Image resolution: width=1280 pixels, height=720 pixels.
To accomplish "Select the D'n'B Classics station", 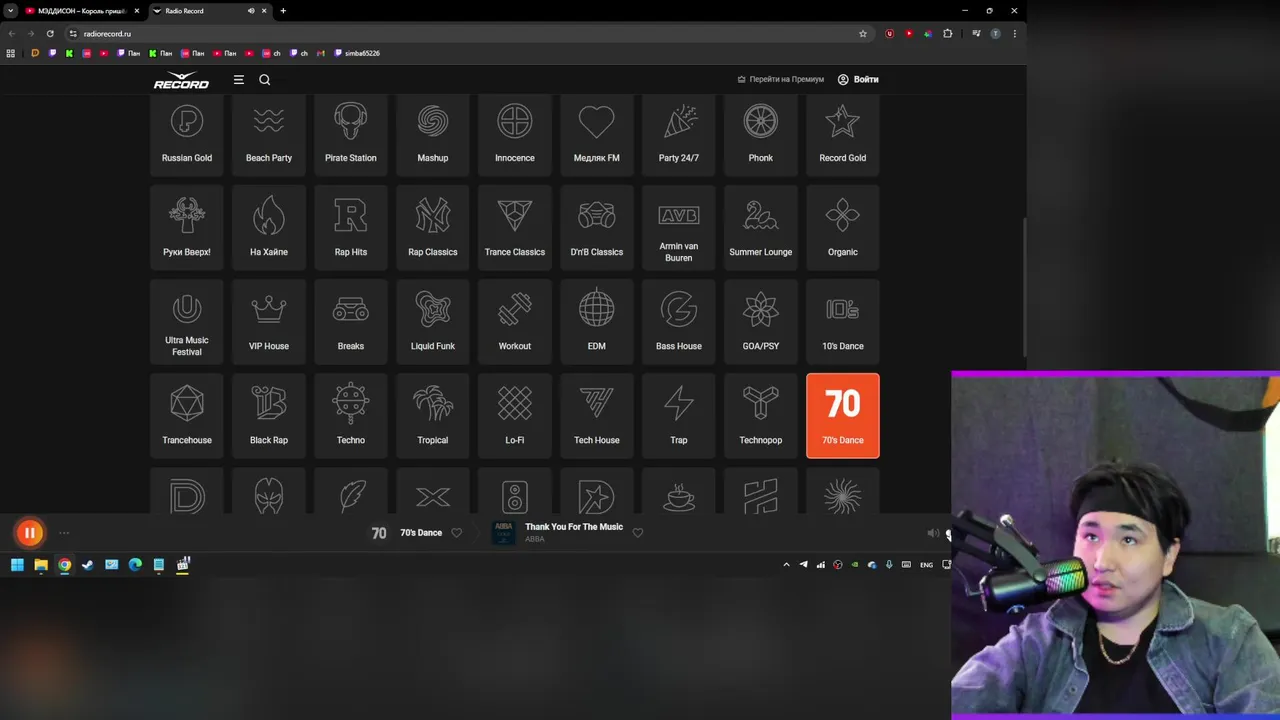I will coord(597,227).
